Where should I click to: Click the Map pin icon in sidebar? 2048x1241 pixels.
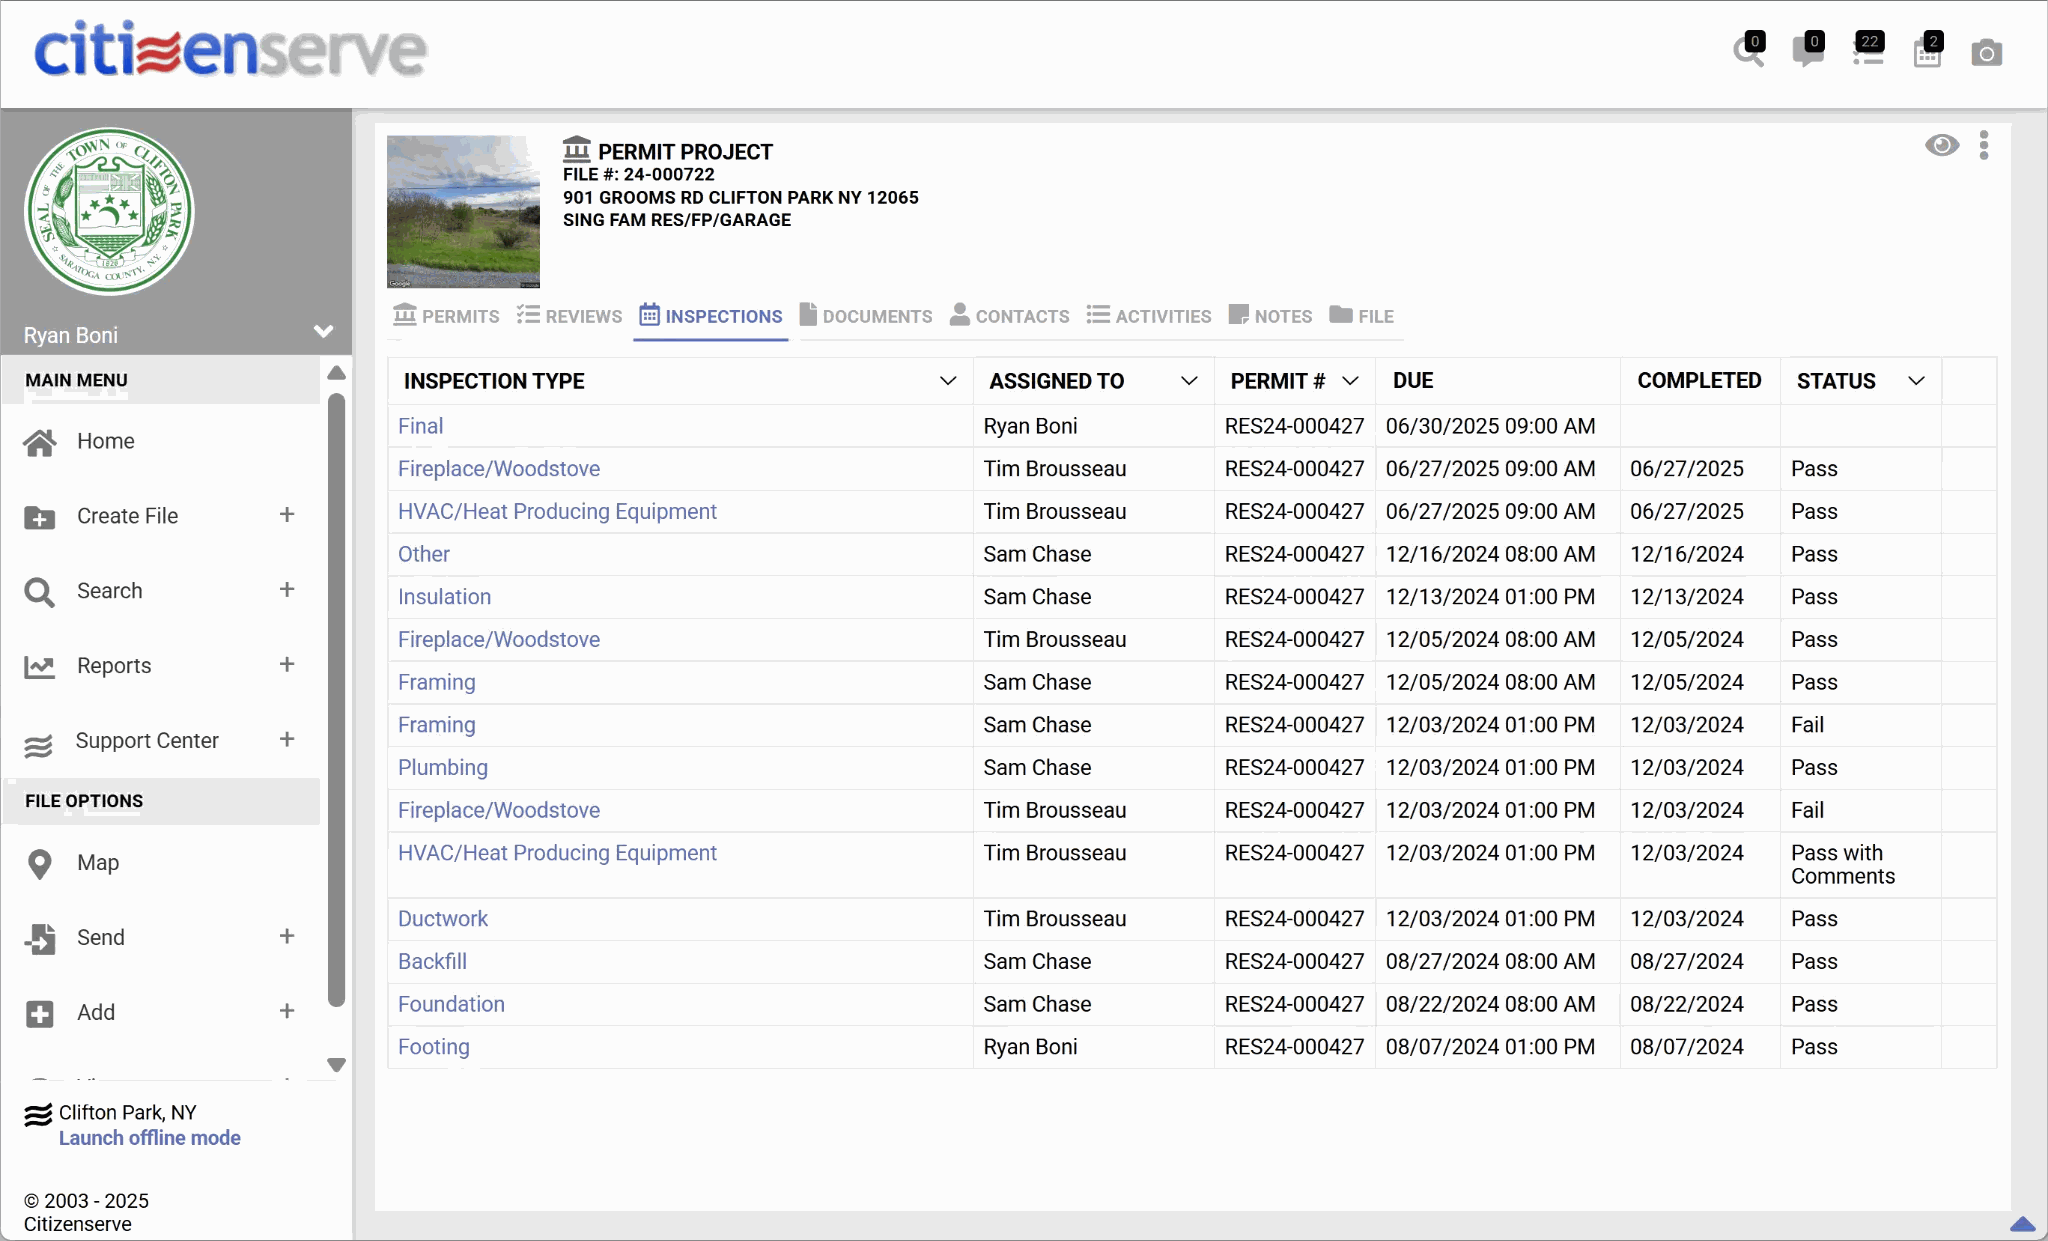(40, 864)
